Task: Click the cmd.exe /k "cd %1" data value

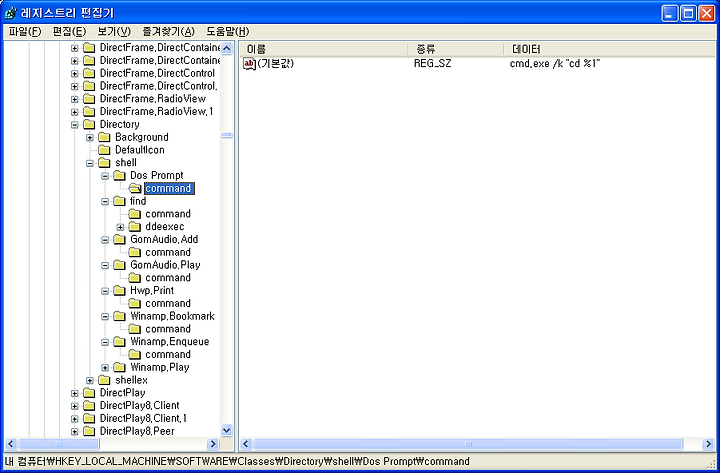Action: tap(555, 64)
